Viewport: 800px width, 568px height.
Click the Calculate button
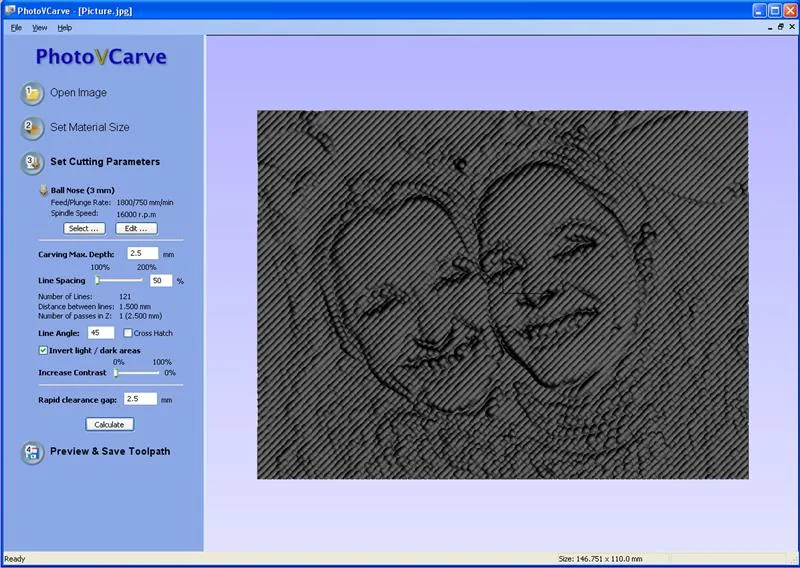[x=109, y=424]
